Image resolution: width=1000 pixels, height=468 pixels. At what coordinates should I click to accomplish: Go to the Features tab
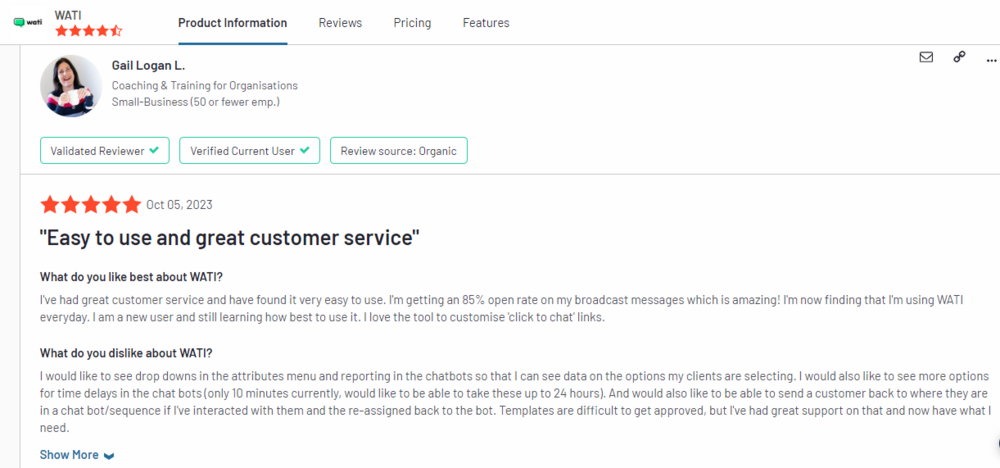tap(486, 23)
